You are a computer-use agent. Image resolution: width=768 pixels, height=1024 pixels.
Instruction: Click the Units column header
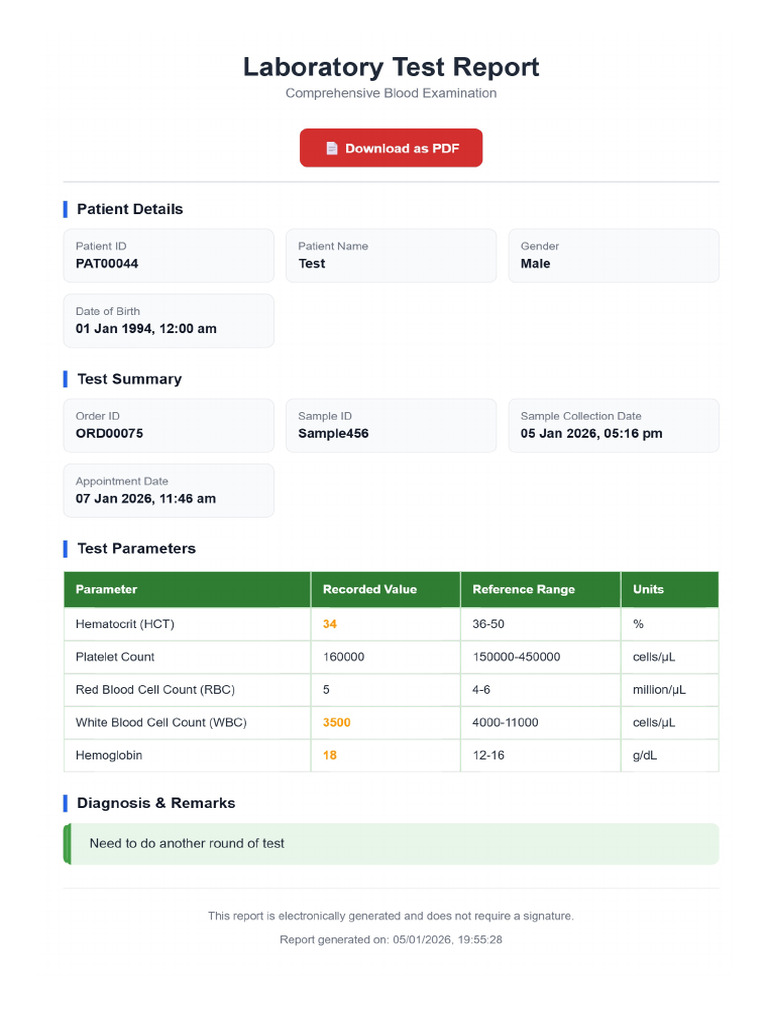click(x=670, y=589)
